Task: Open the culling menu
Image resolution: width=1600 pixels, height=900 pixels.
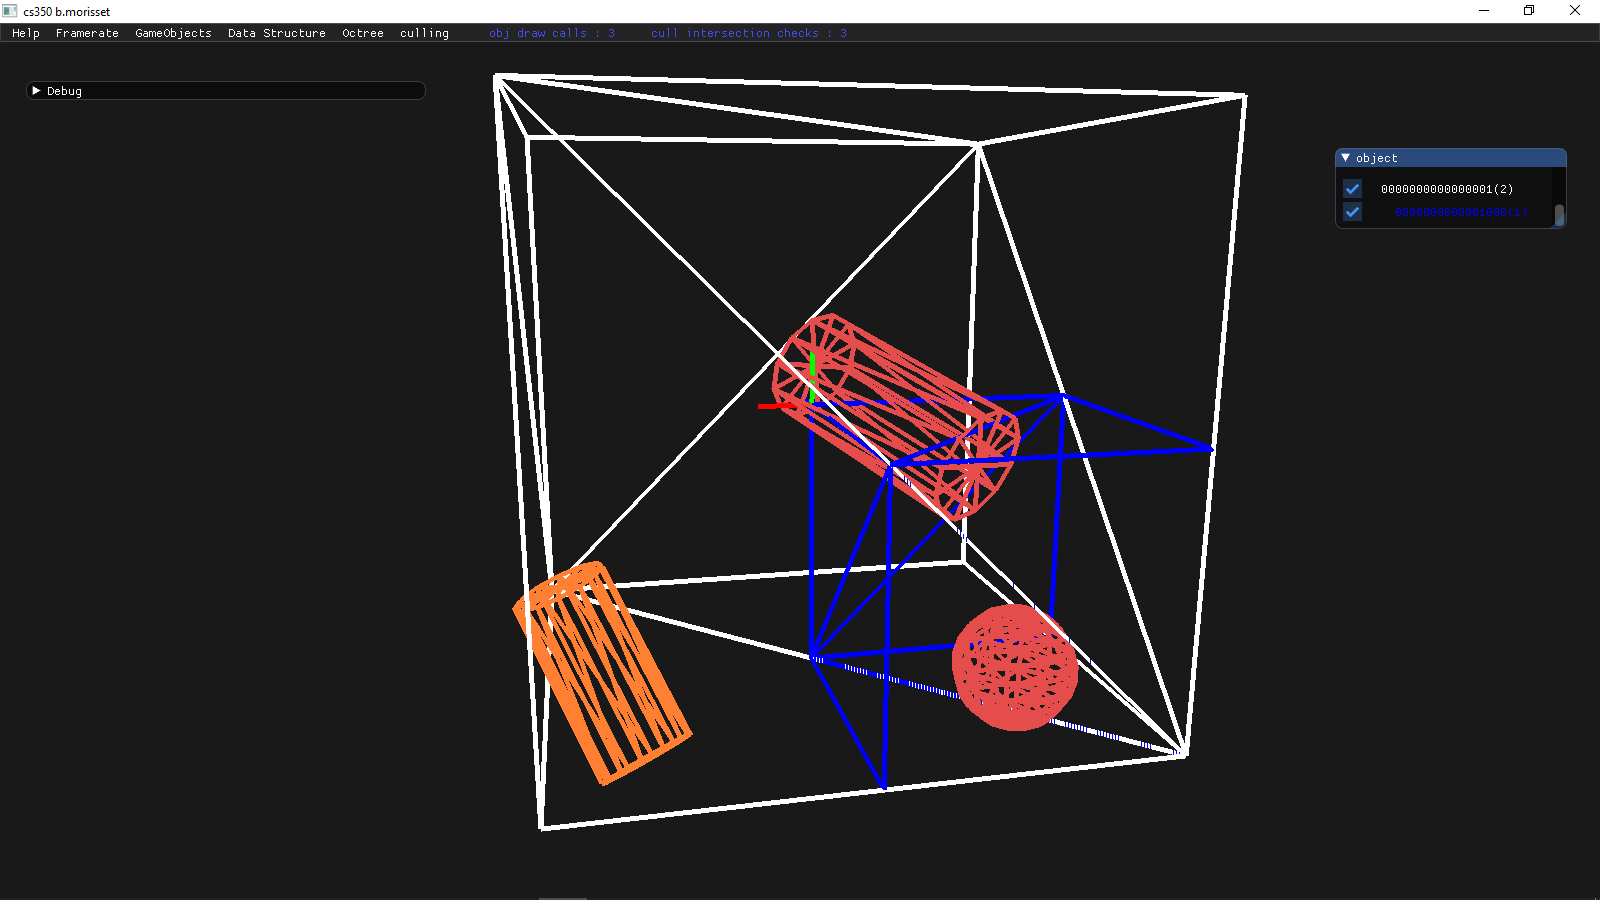Action: pyautogui.click(x=424, y=33)
